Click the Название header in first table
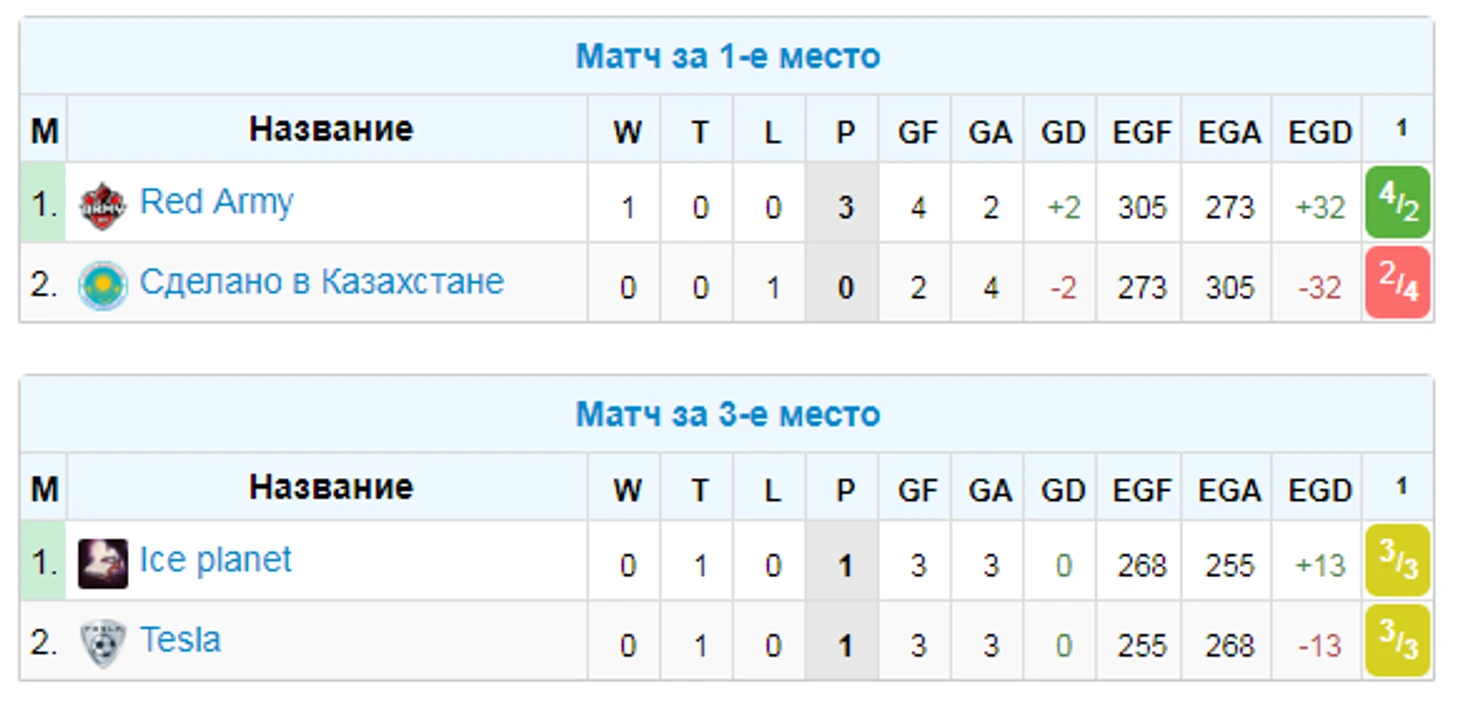1460x709 pixels. pos(330,129)
